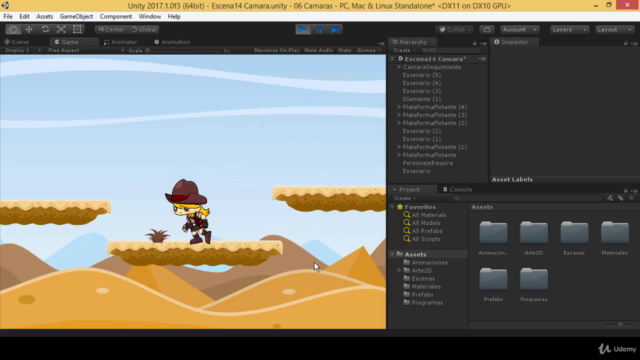
Task: Start Play mode
Action: pyautogui.click(x=303, y=29)
